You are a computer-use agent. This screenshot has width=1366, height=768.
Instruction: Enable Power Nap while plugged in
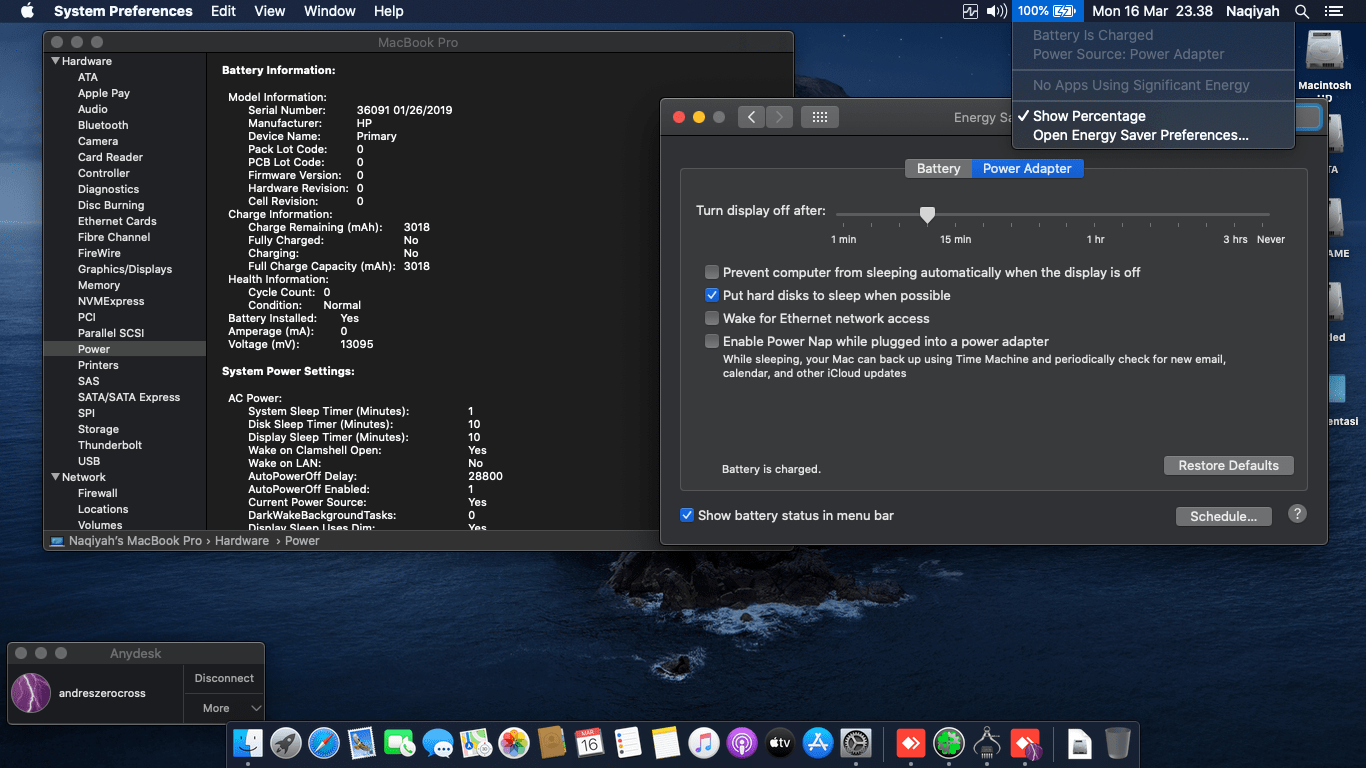[x=712, y=341]
